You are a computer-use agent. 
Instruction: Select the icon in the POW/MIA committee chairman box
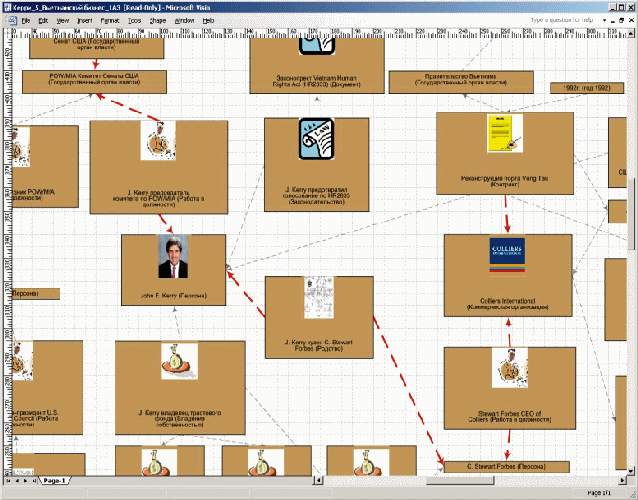click(x=154, y=141)
